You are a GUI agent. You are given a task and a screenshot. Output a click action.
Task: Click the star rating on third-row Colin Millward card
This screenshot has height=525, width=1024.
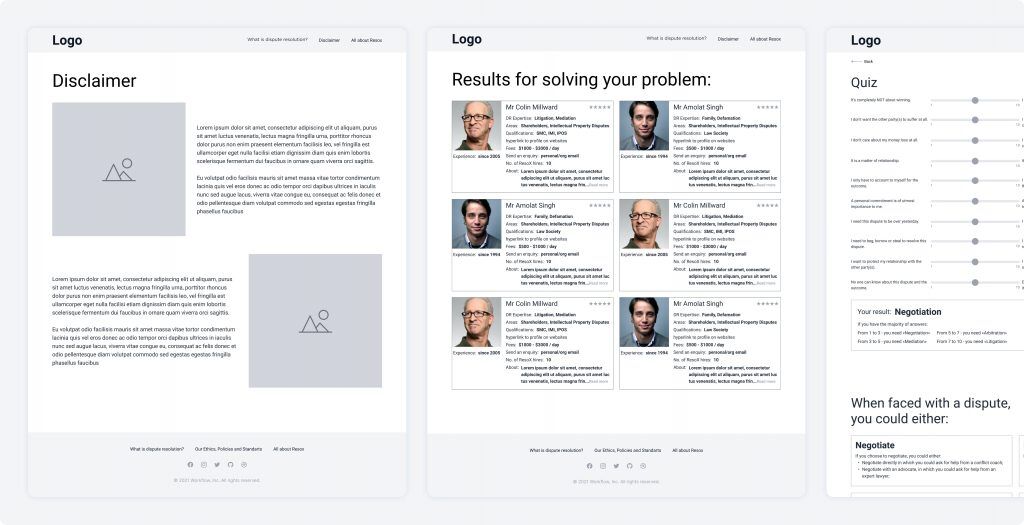600,304
